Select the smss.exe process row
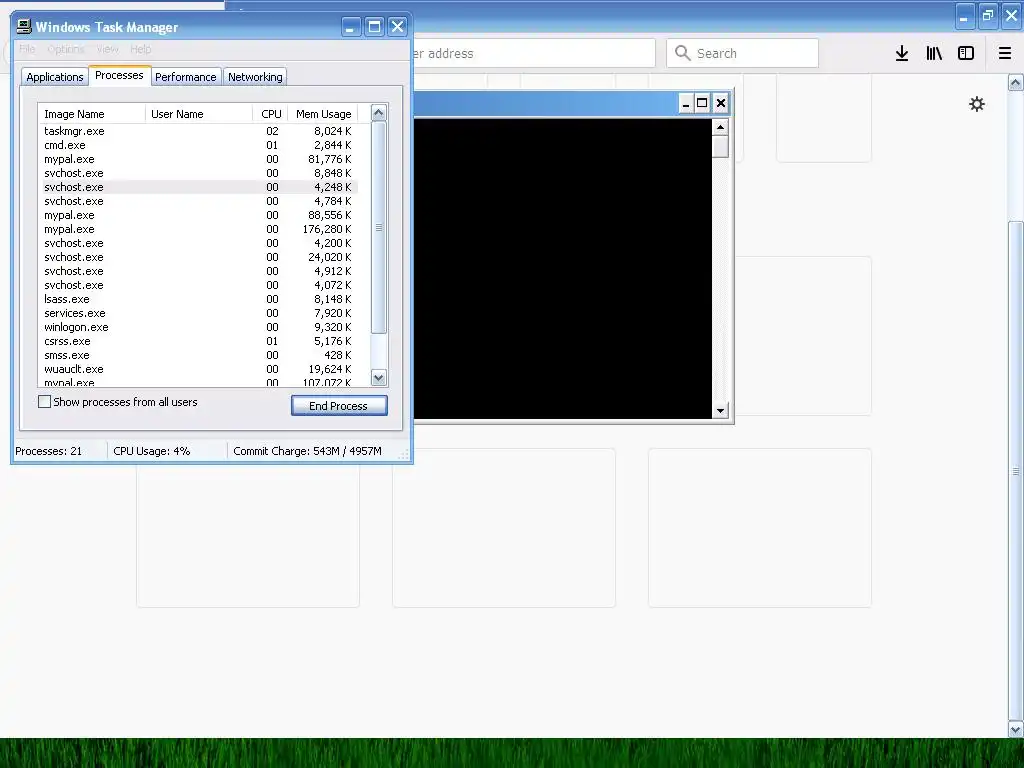 (x=198, y=355)
